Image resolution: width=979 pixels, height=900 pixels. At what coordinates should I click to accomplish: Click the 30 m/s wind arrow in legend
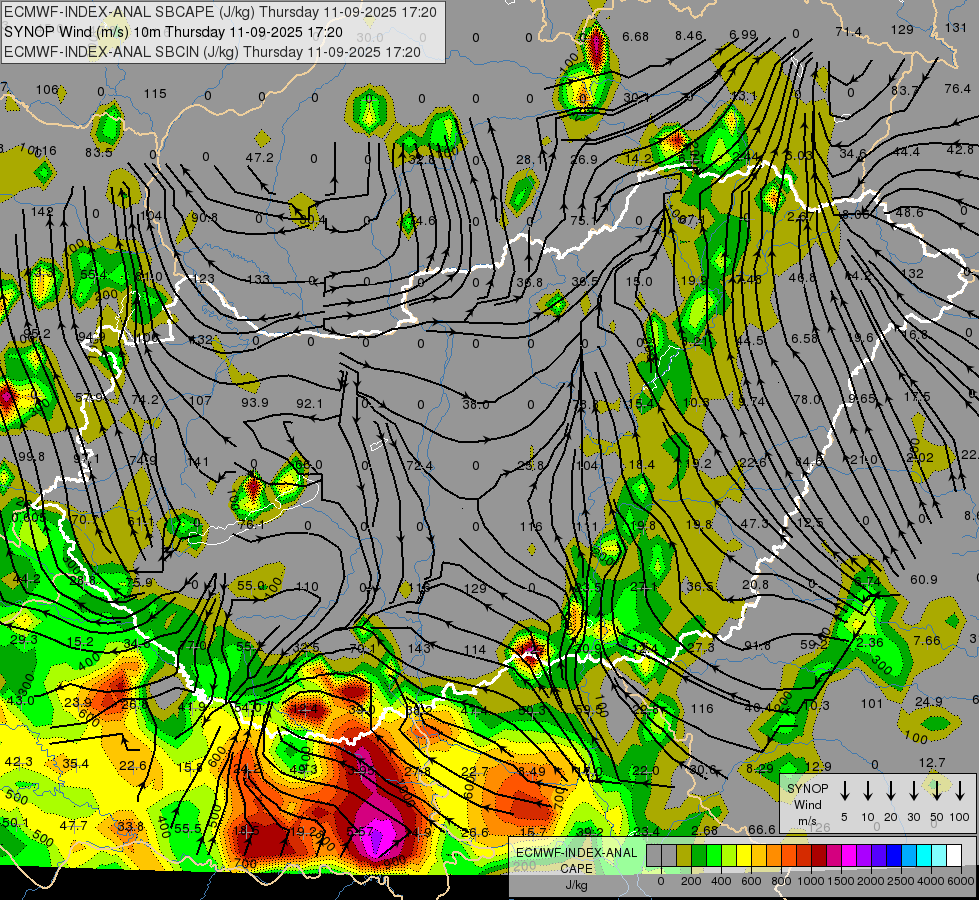click(914, 791)
